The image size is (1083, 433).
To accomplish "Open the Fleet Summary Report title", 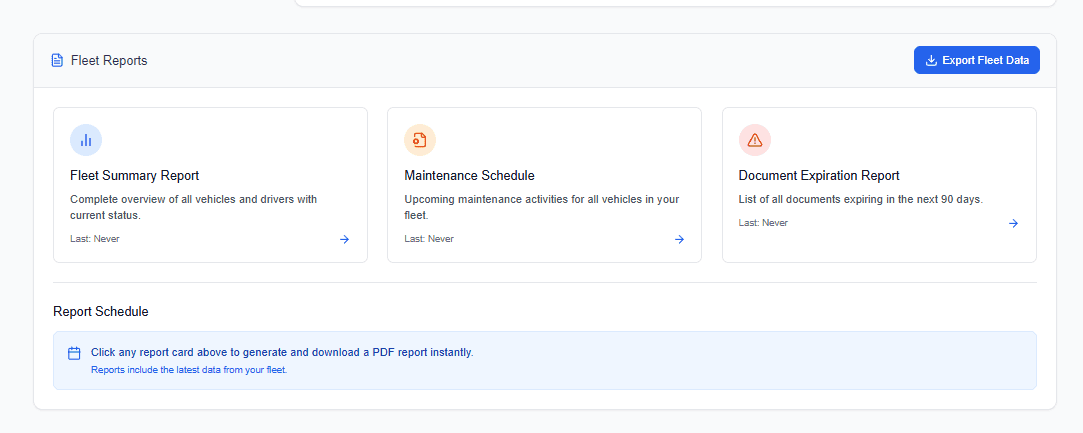I will [135, 175].
